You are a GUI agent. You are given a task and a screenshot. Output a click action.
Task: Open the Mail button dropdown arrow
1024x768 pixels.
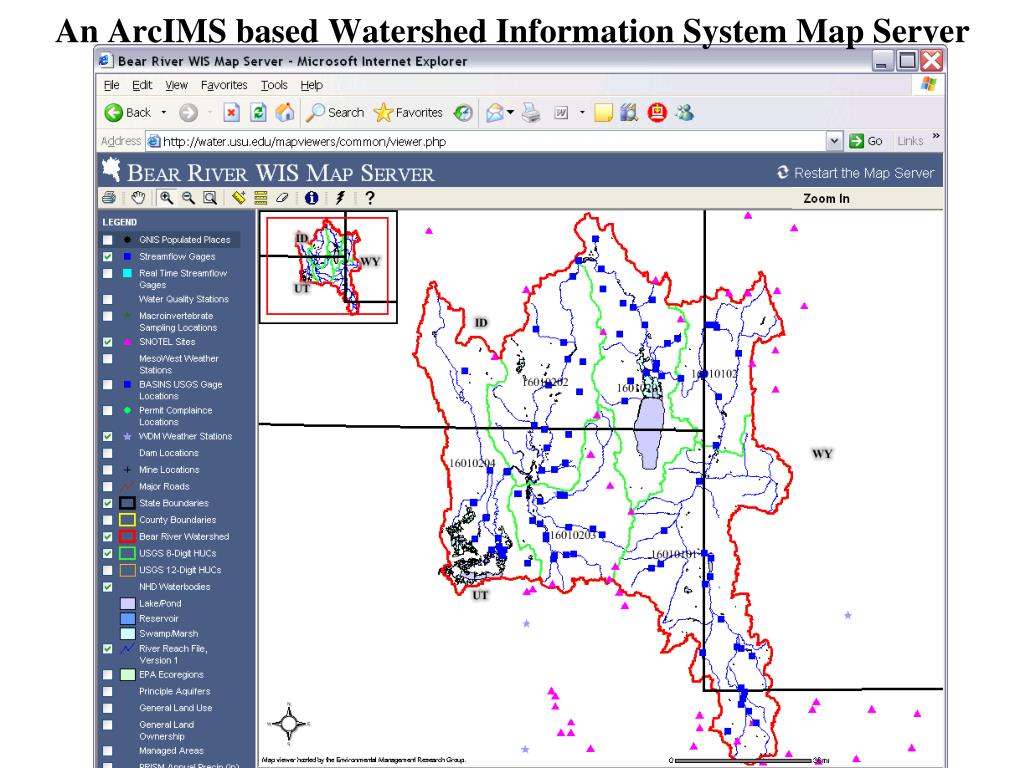pyautogui.click(x=511, y=113)
